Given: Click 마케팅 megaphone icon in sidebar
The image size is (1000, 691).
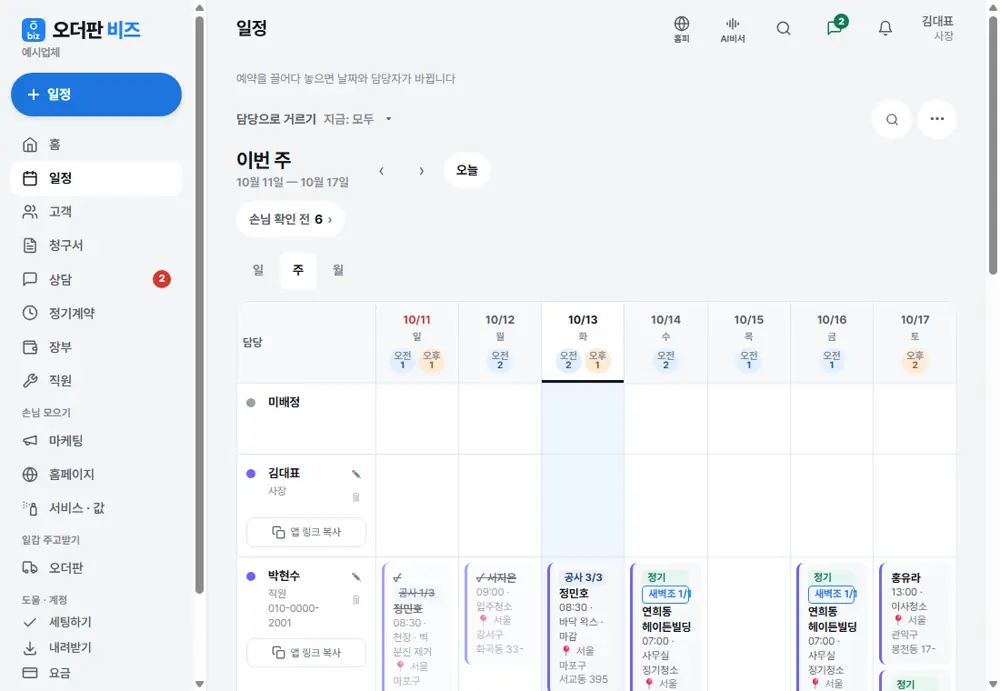Looking at the screenshot, I should [x=30, y=441].
